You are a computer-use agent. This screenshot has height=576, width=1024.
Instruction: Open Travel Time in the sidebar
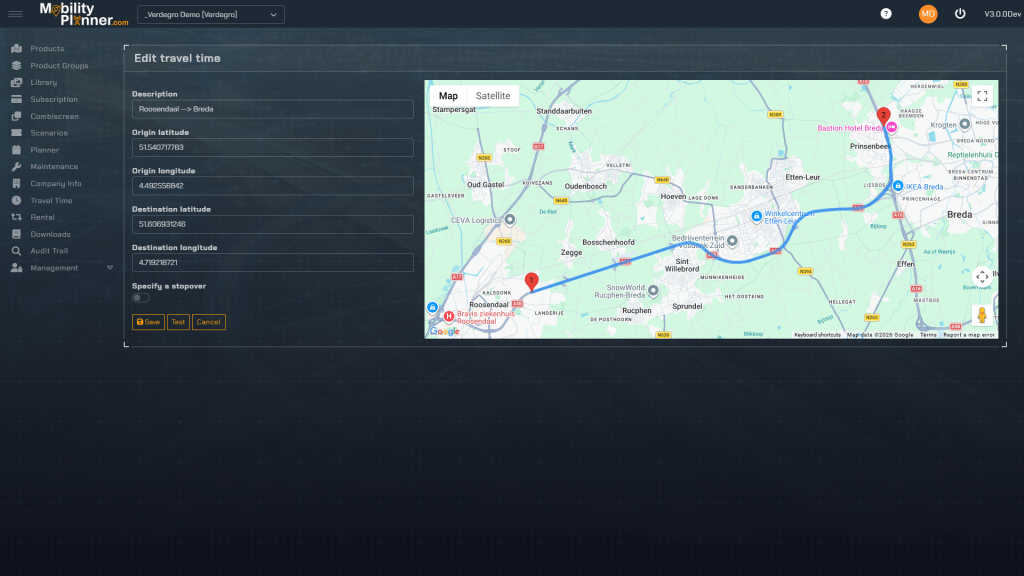[50, 201]
